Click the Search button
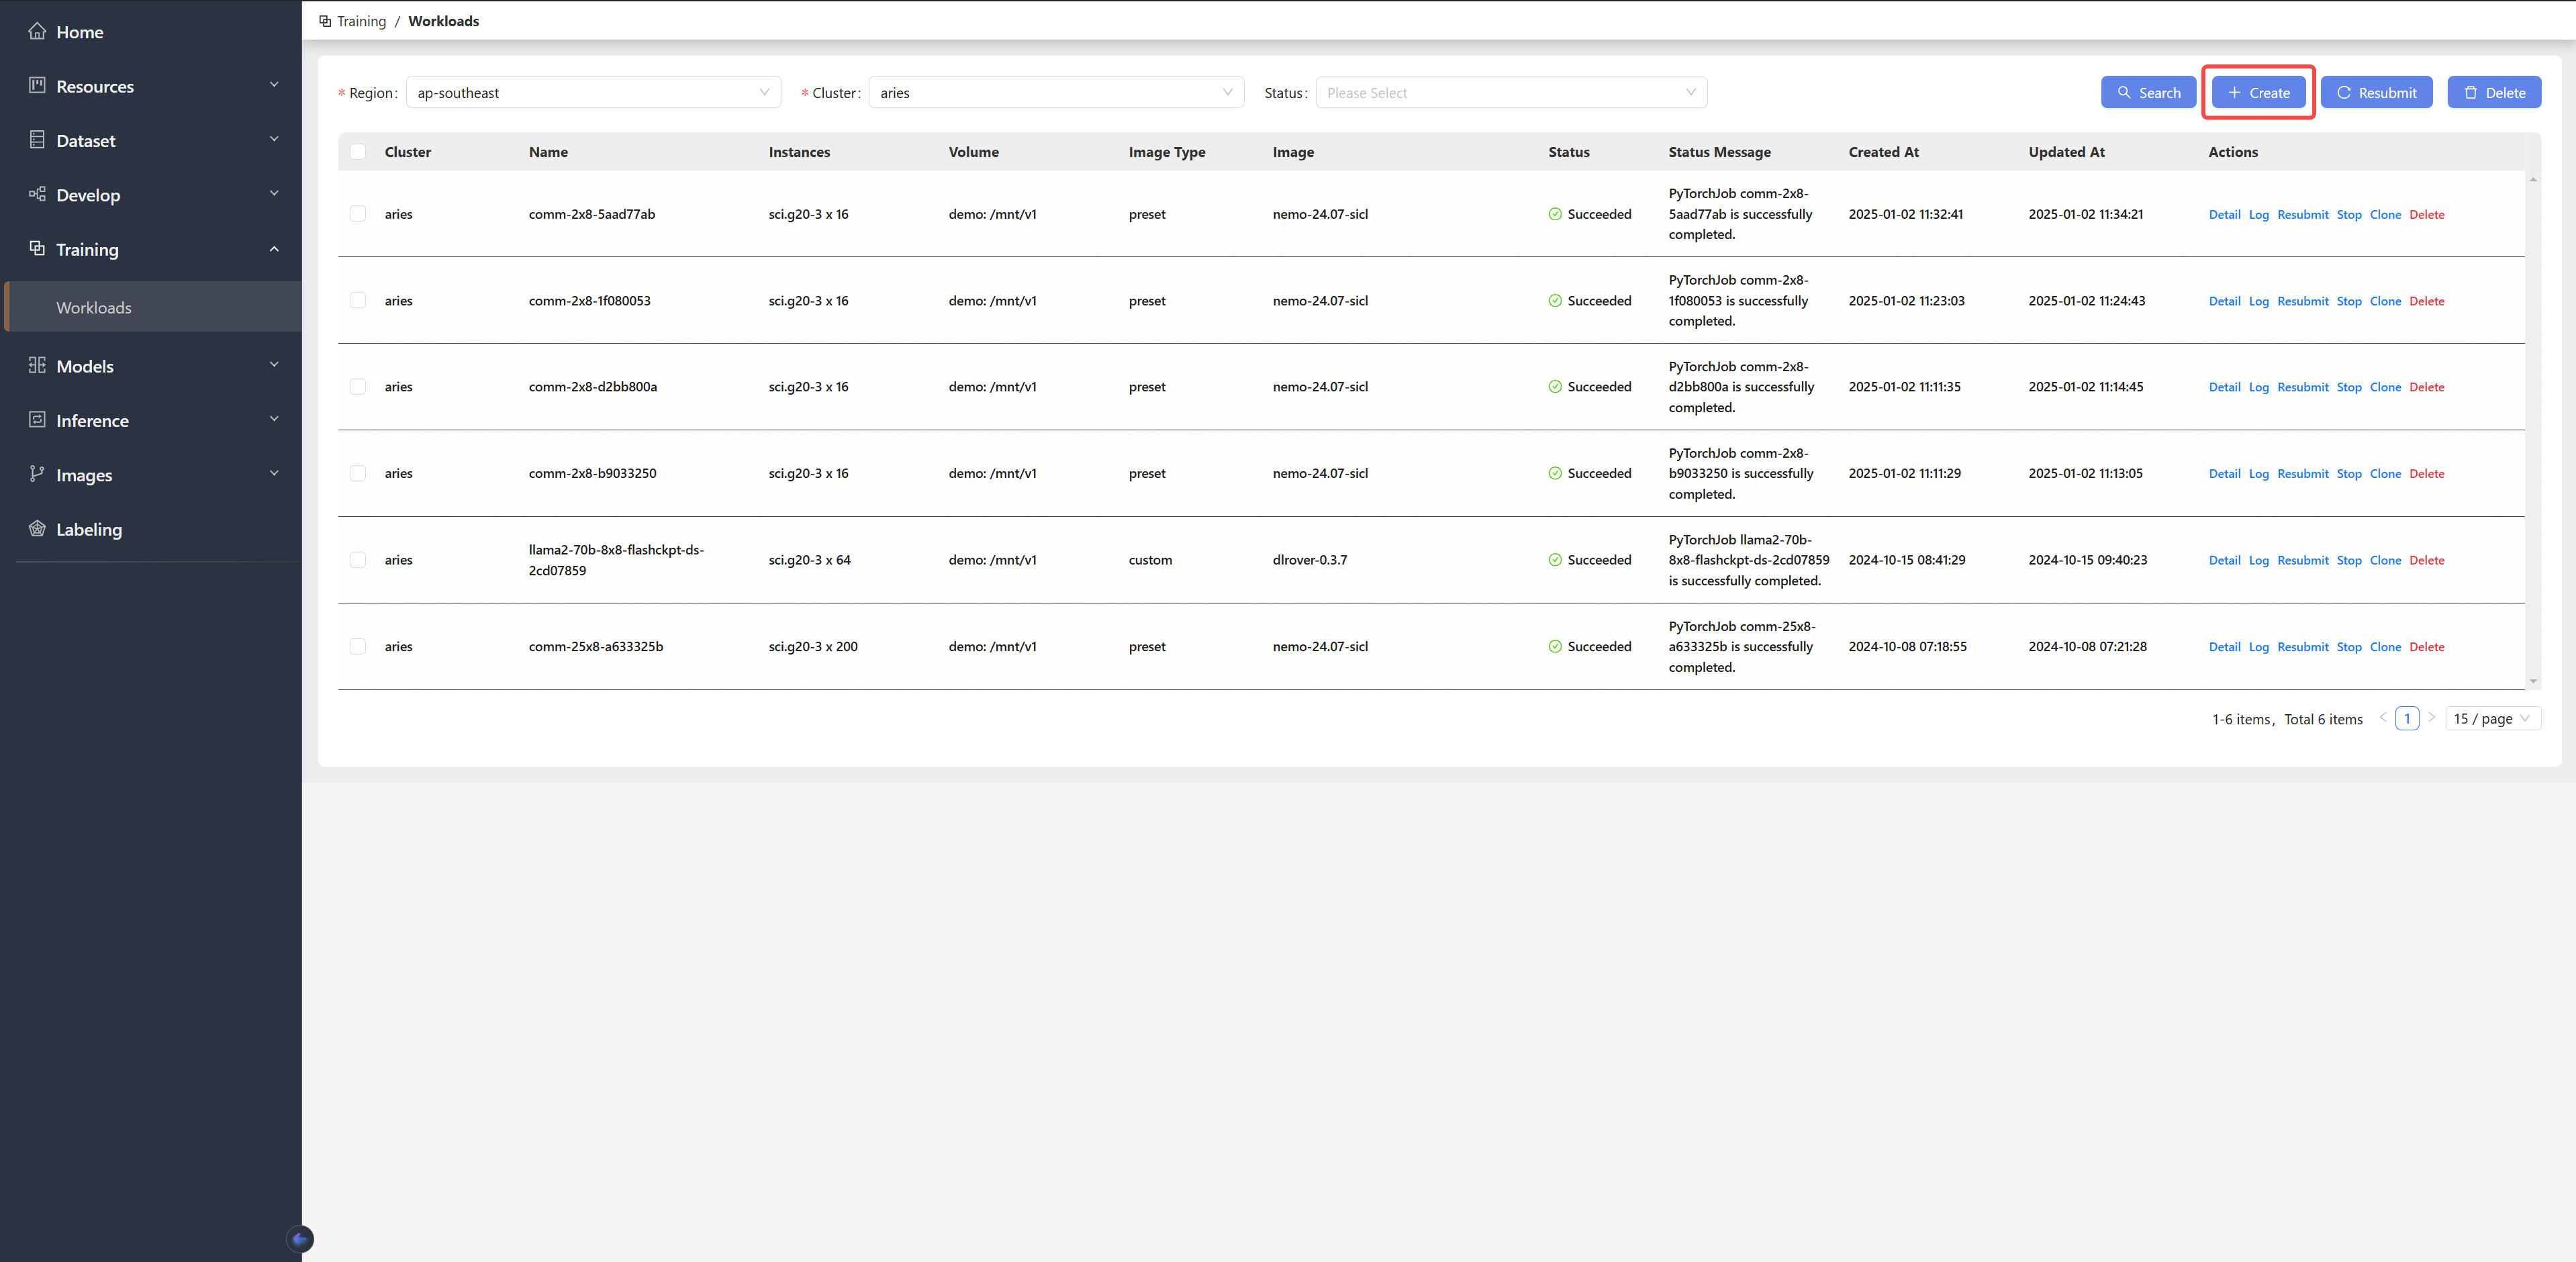The height and width of the screenshot is (1262, 2576). 2148,92
